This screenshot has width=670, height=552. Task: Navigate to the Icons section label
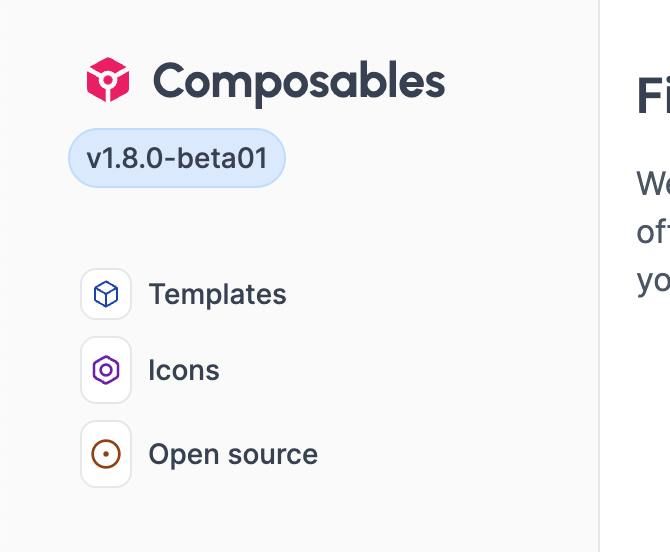coord(184,370)
